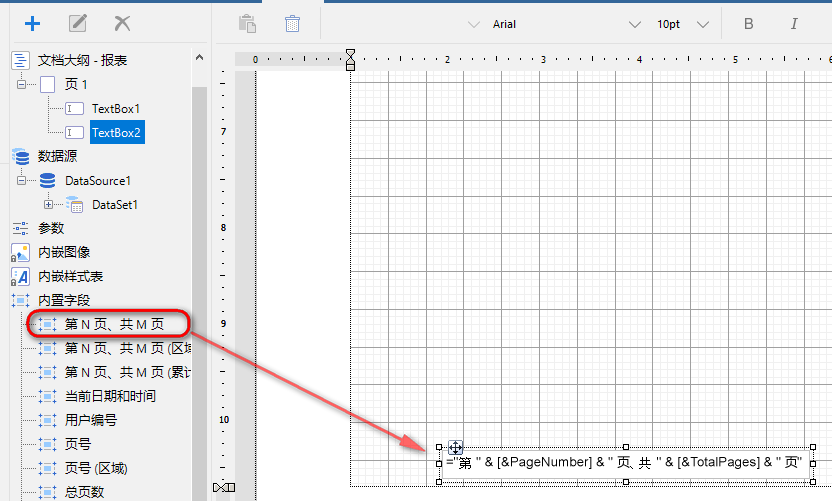The width and height of the screenshot is (832, 501).
Task: Click the 内嵌样式表 stylesheet icon
Action: pos(20,276)
